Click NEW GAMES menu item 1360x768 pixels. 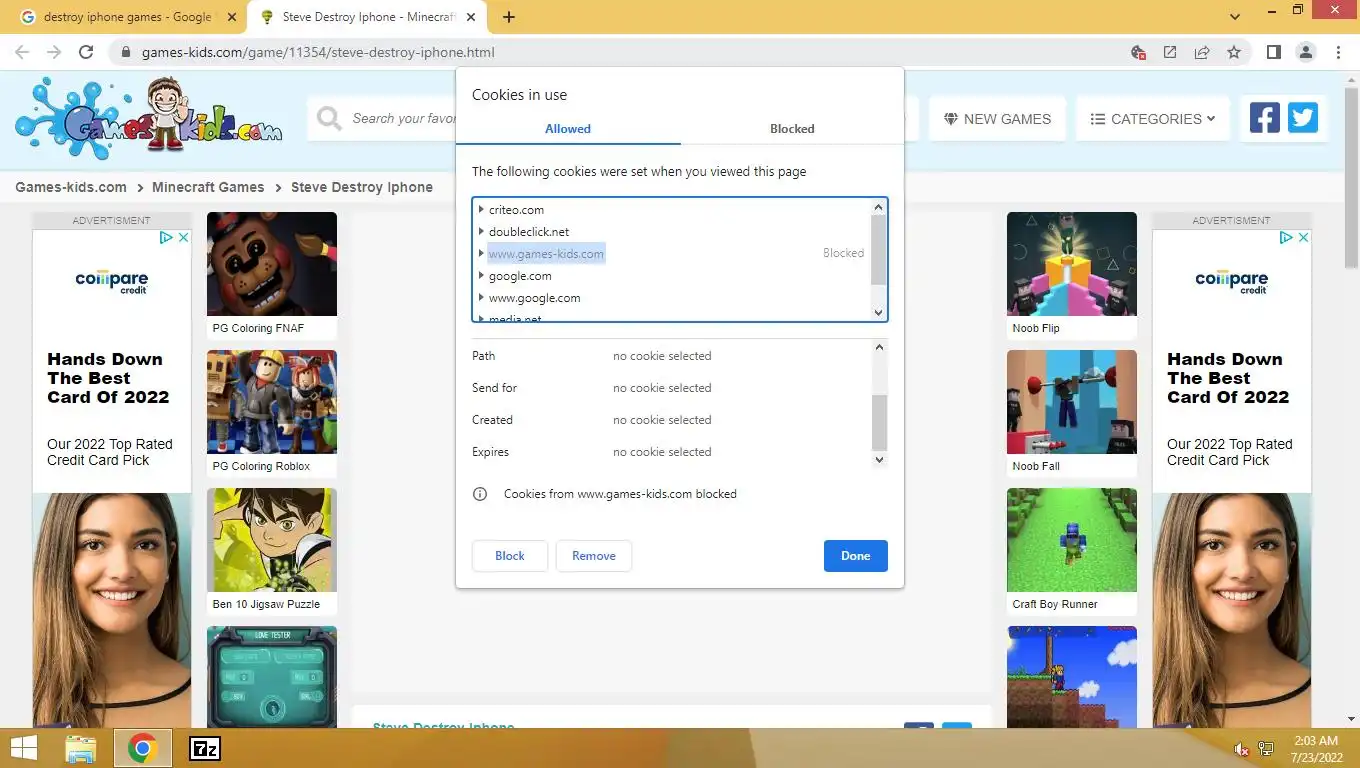pos(997,119)
